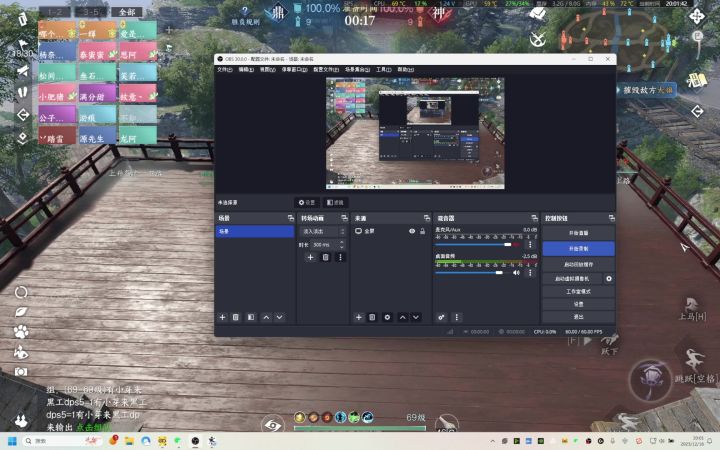Move scene up with the up arrow
The height and width of the screenshot is (450, 720).
pyautogui.click(x=266, y=317)
